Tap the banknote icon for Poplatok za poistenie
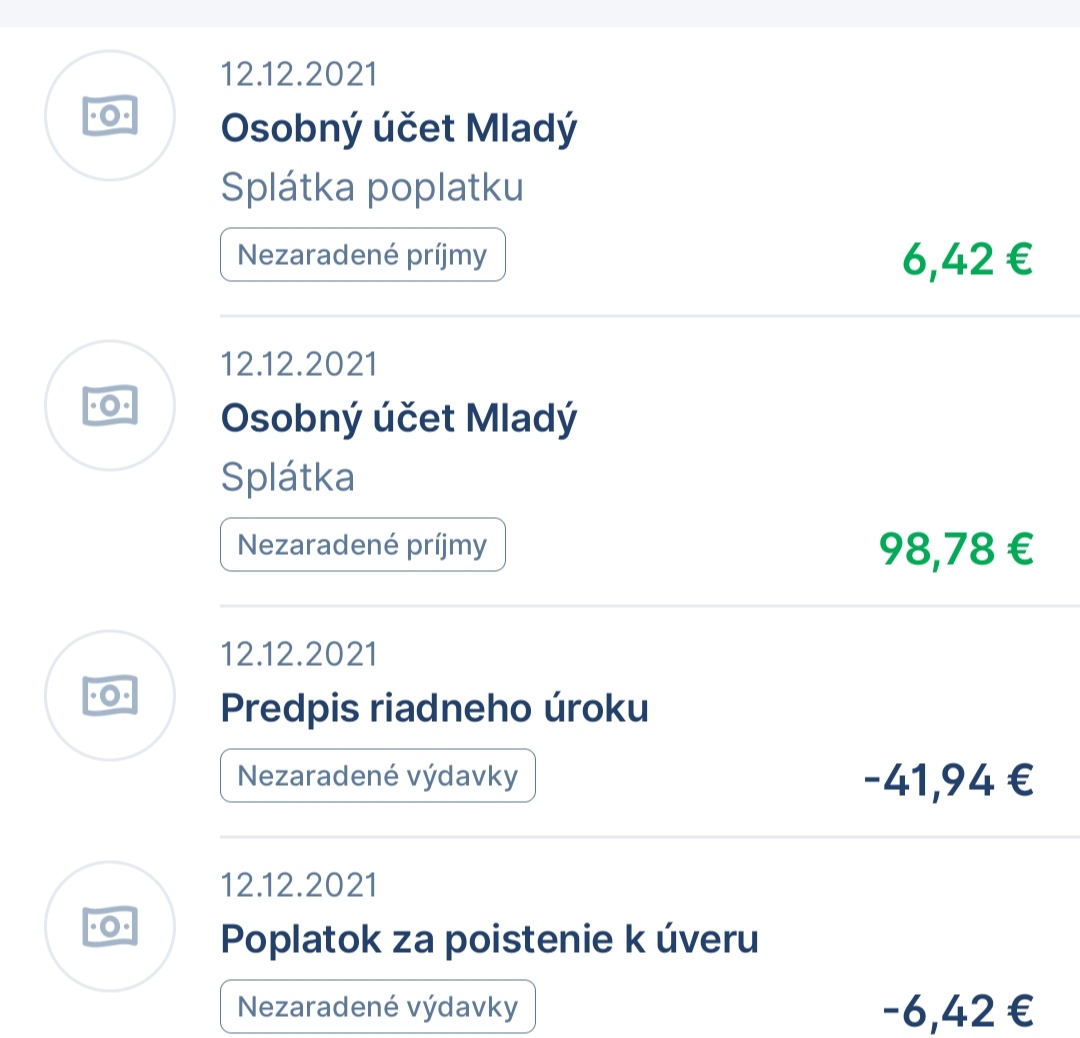The width and height of the screenshot is (1080, 1038). tap(110, 926)
